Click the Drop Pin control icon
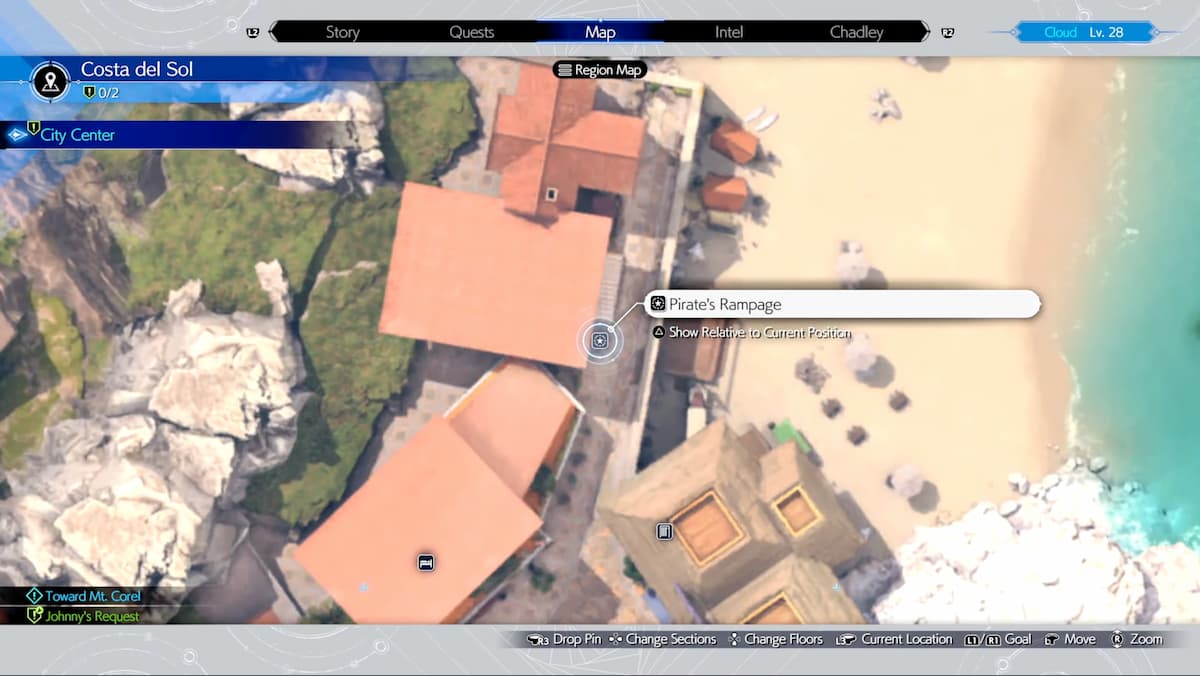 point(538,640)
